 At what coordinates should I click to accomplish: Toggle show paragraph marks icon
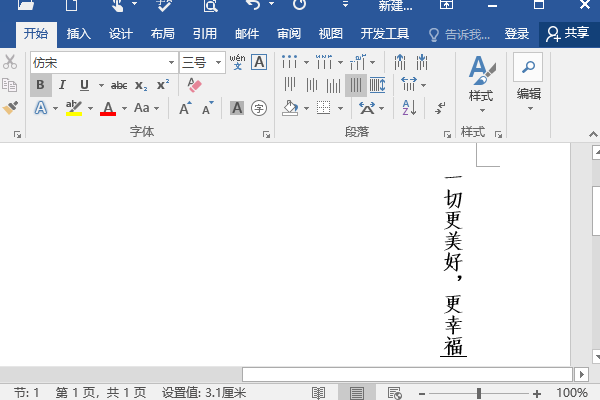(x=440, y=108)
